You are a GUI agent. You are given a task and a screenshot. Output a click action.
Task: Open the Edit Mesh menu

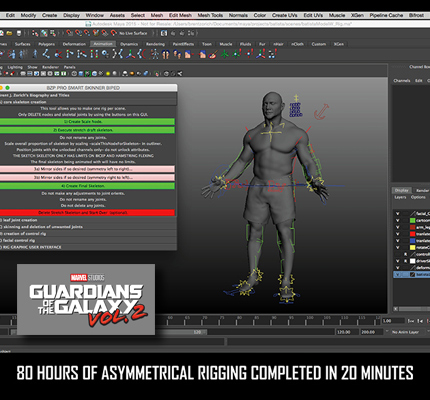(180, 15)
